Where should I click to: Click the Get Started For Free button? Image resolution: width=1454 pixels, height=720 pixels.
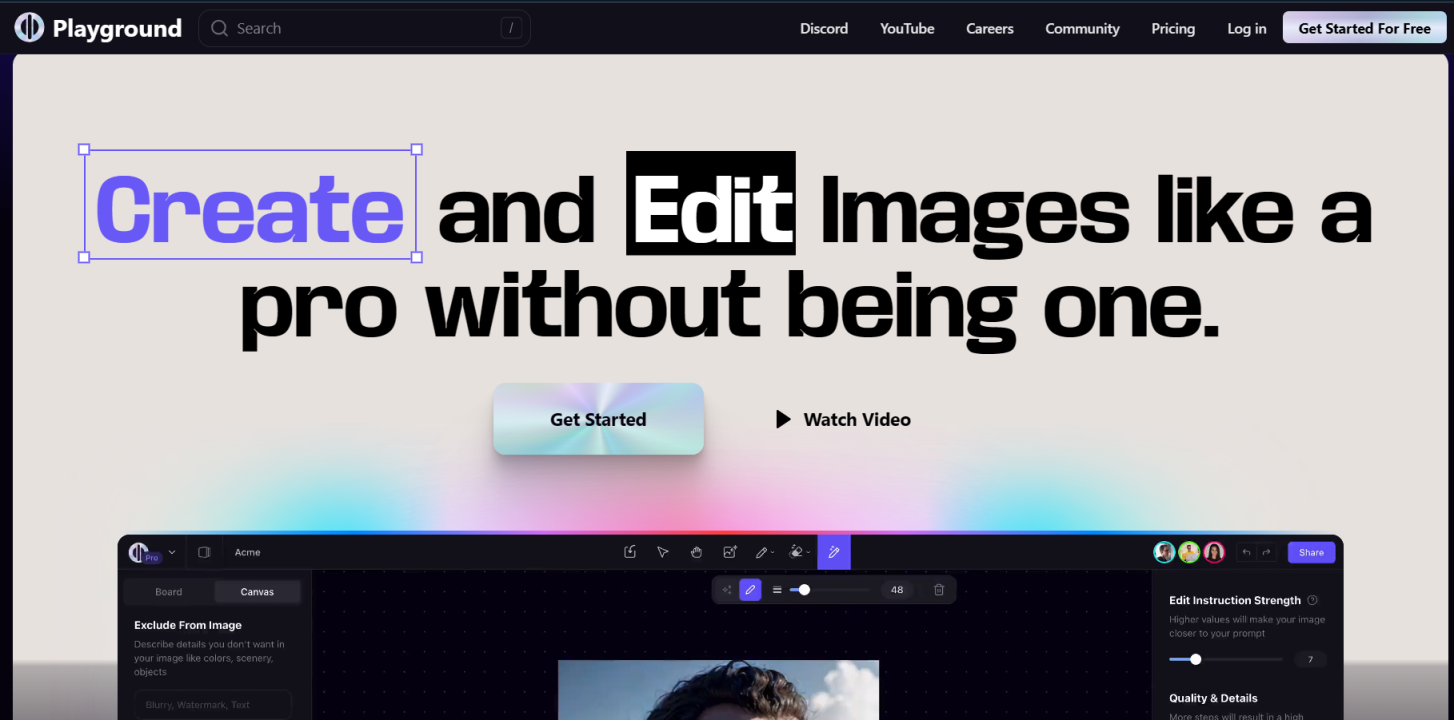[1364, 28]
